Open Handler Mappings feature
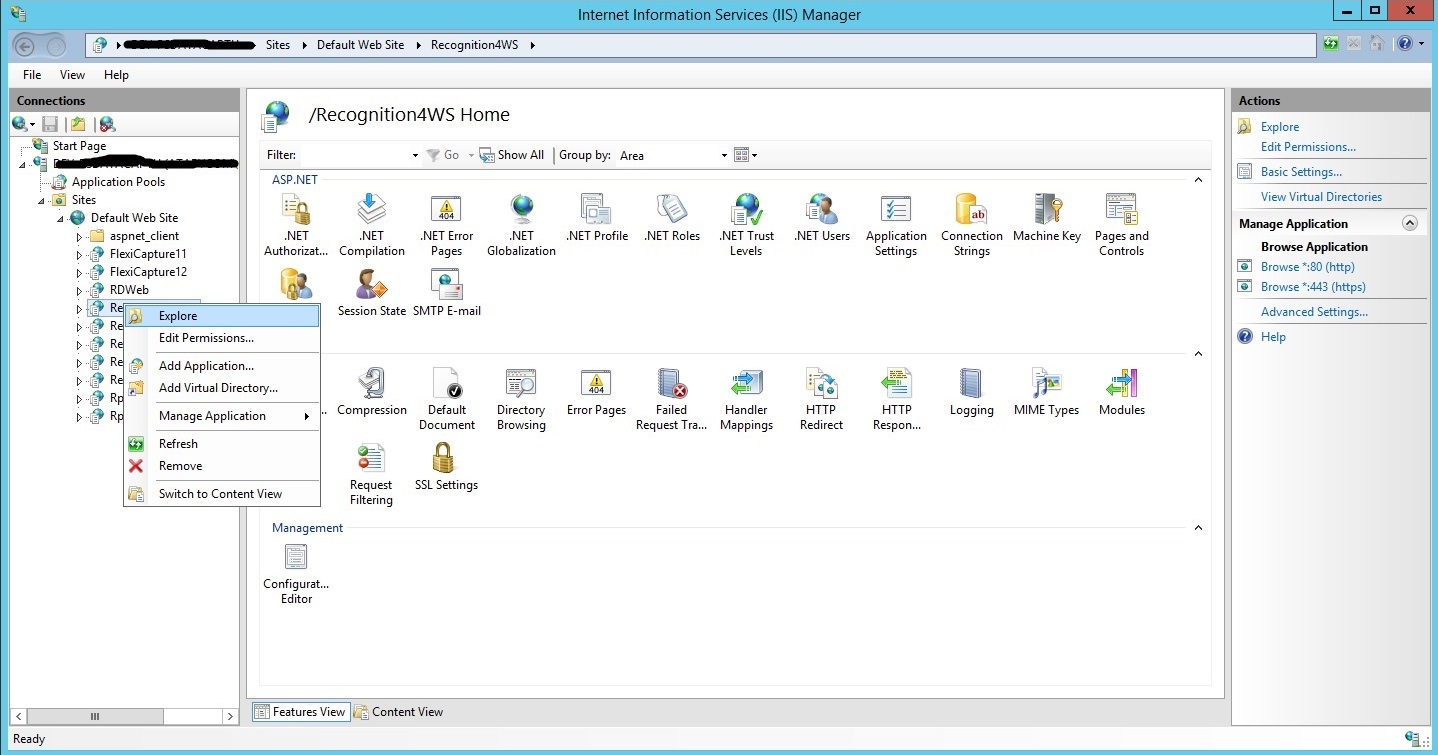This screenshot has height=755, width=1438. 746,399
